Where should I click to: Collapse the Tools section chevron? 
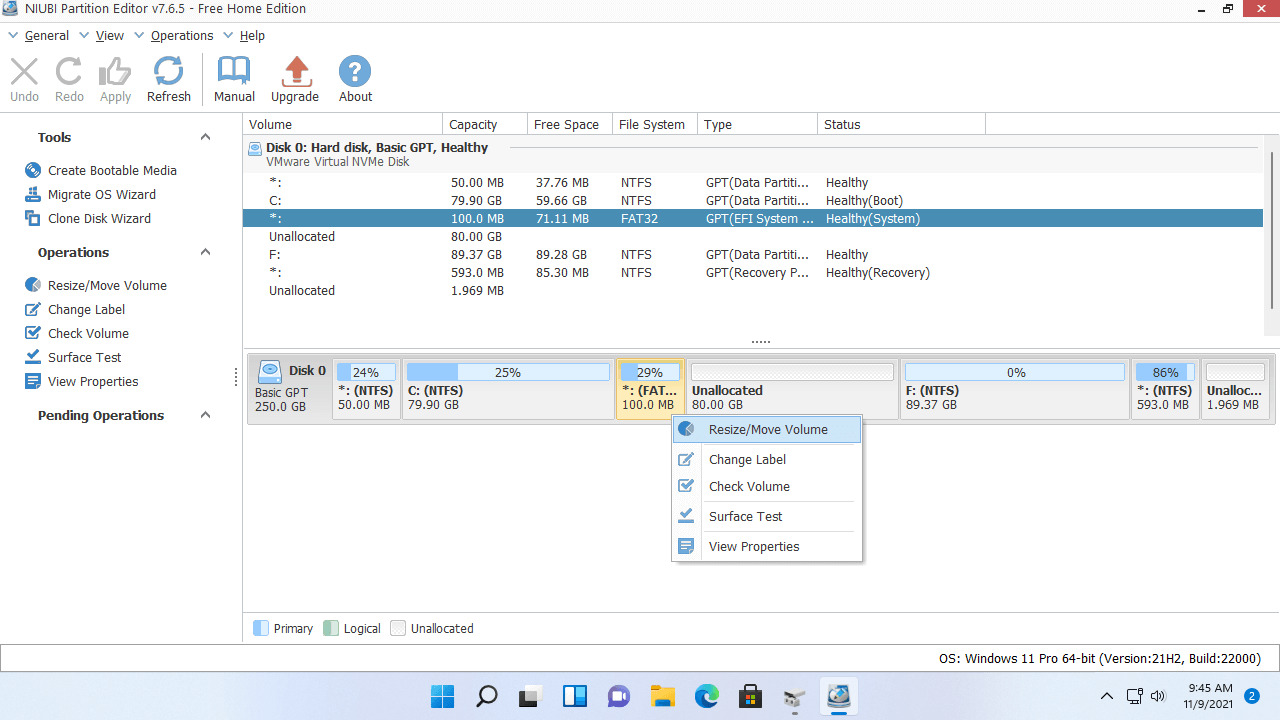pyautogui.click(x=205, y=137)
